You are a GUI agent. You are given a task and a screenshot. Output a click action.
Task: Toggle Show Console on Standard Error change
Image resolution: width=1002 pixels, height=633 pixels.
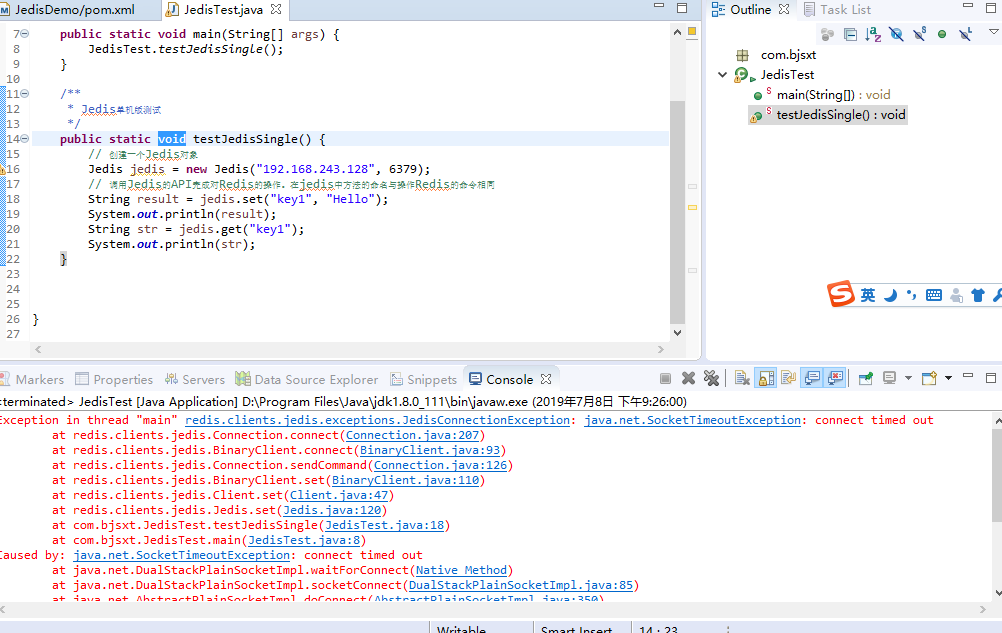pos(835,379)
